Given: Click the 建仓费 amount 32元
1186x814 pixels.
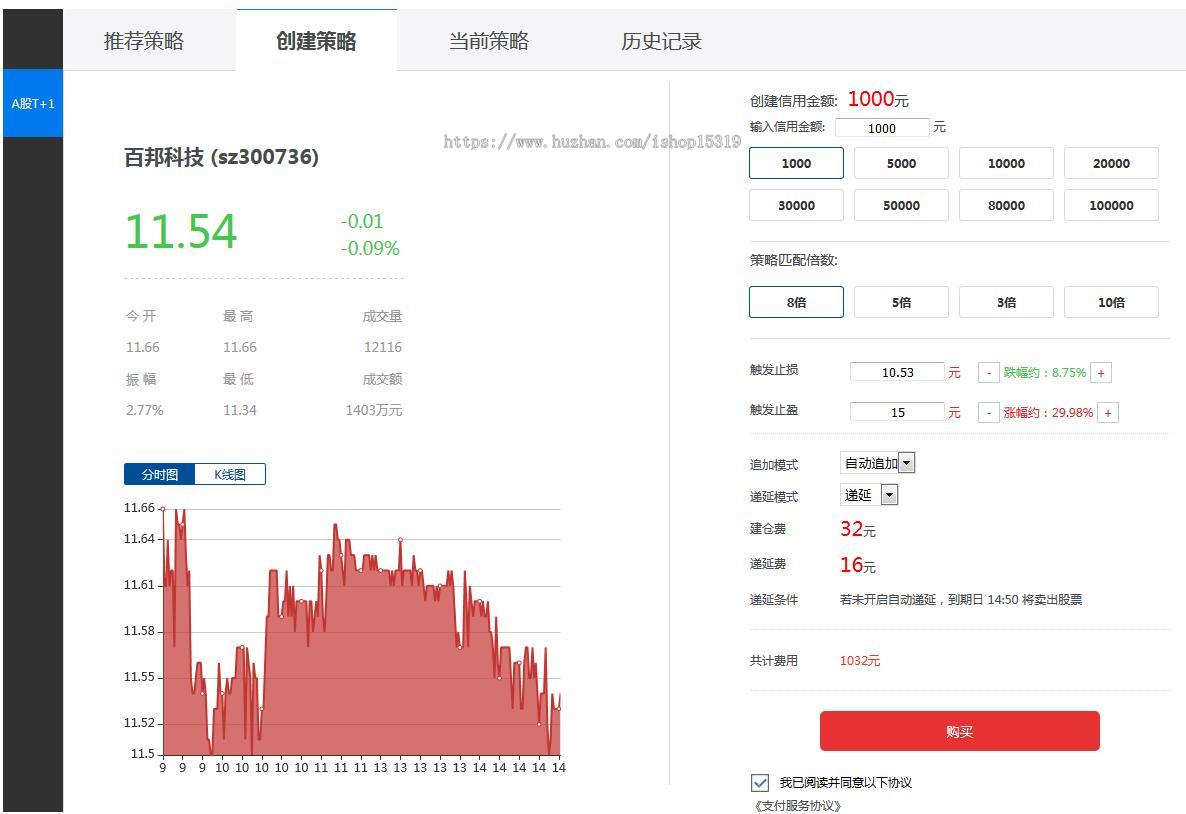Looking at the screenshot, I should tap(858, 529).
